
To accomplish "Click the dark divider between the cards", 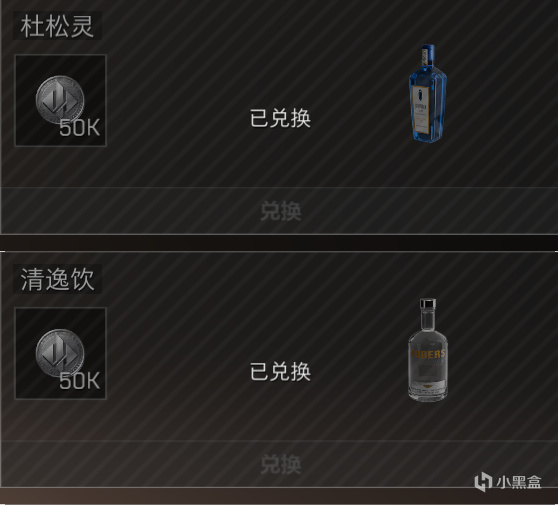I will [x=279, y=243].
